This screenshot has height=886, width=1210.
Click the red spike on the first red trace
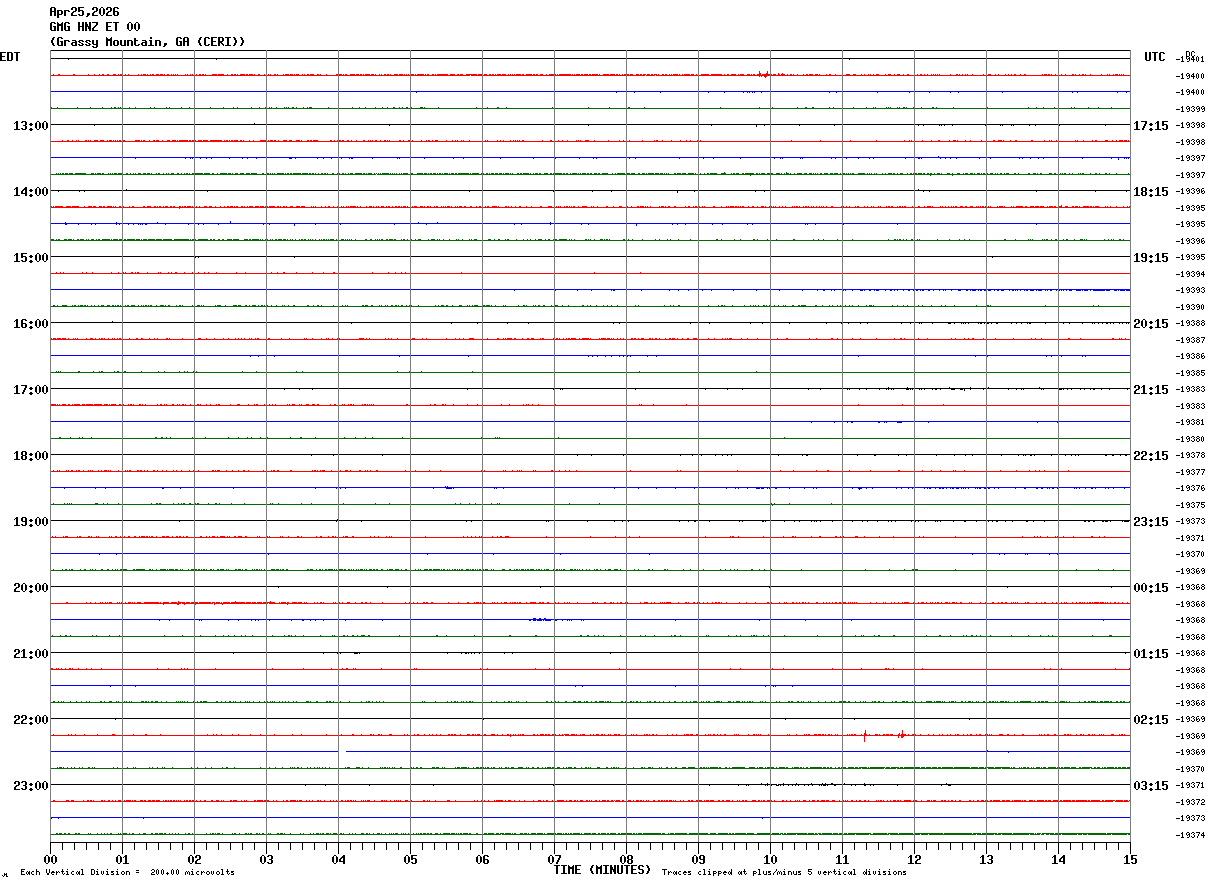coord(763,74)
